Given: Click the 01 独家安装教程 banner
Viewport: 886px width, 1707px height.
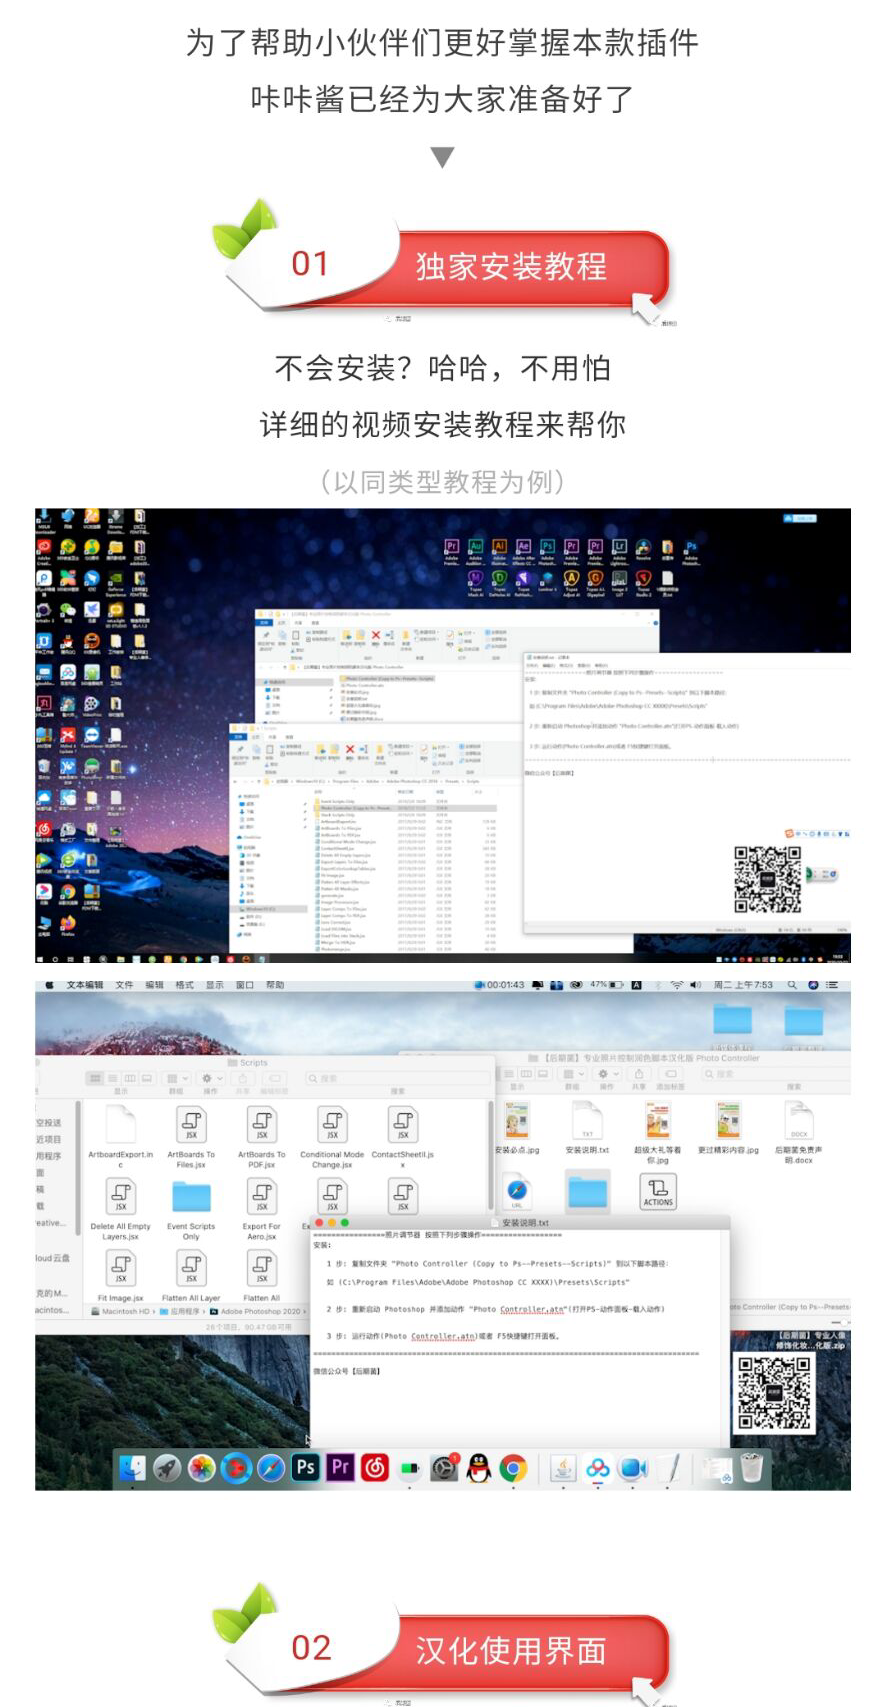Looking at the screenshot, I should (x=443, y=264).
